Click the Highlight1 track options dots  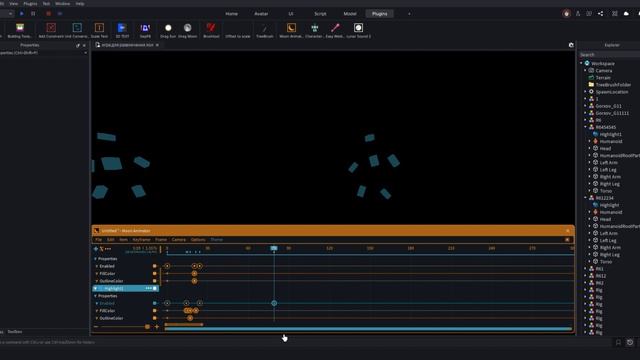click(149, 288)
